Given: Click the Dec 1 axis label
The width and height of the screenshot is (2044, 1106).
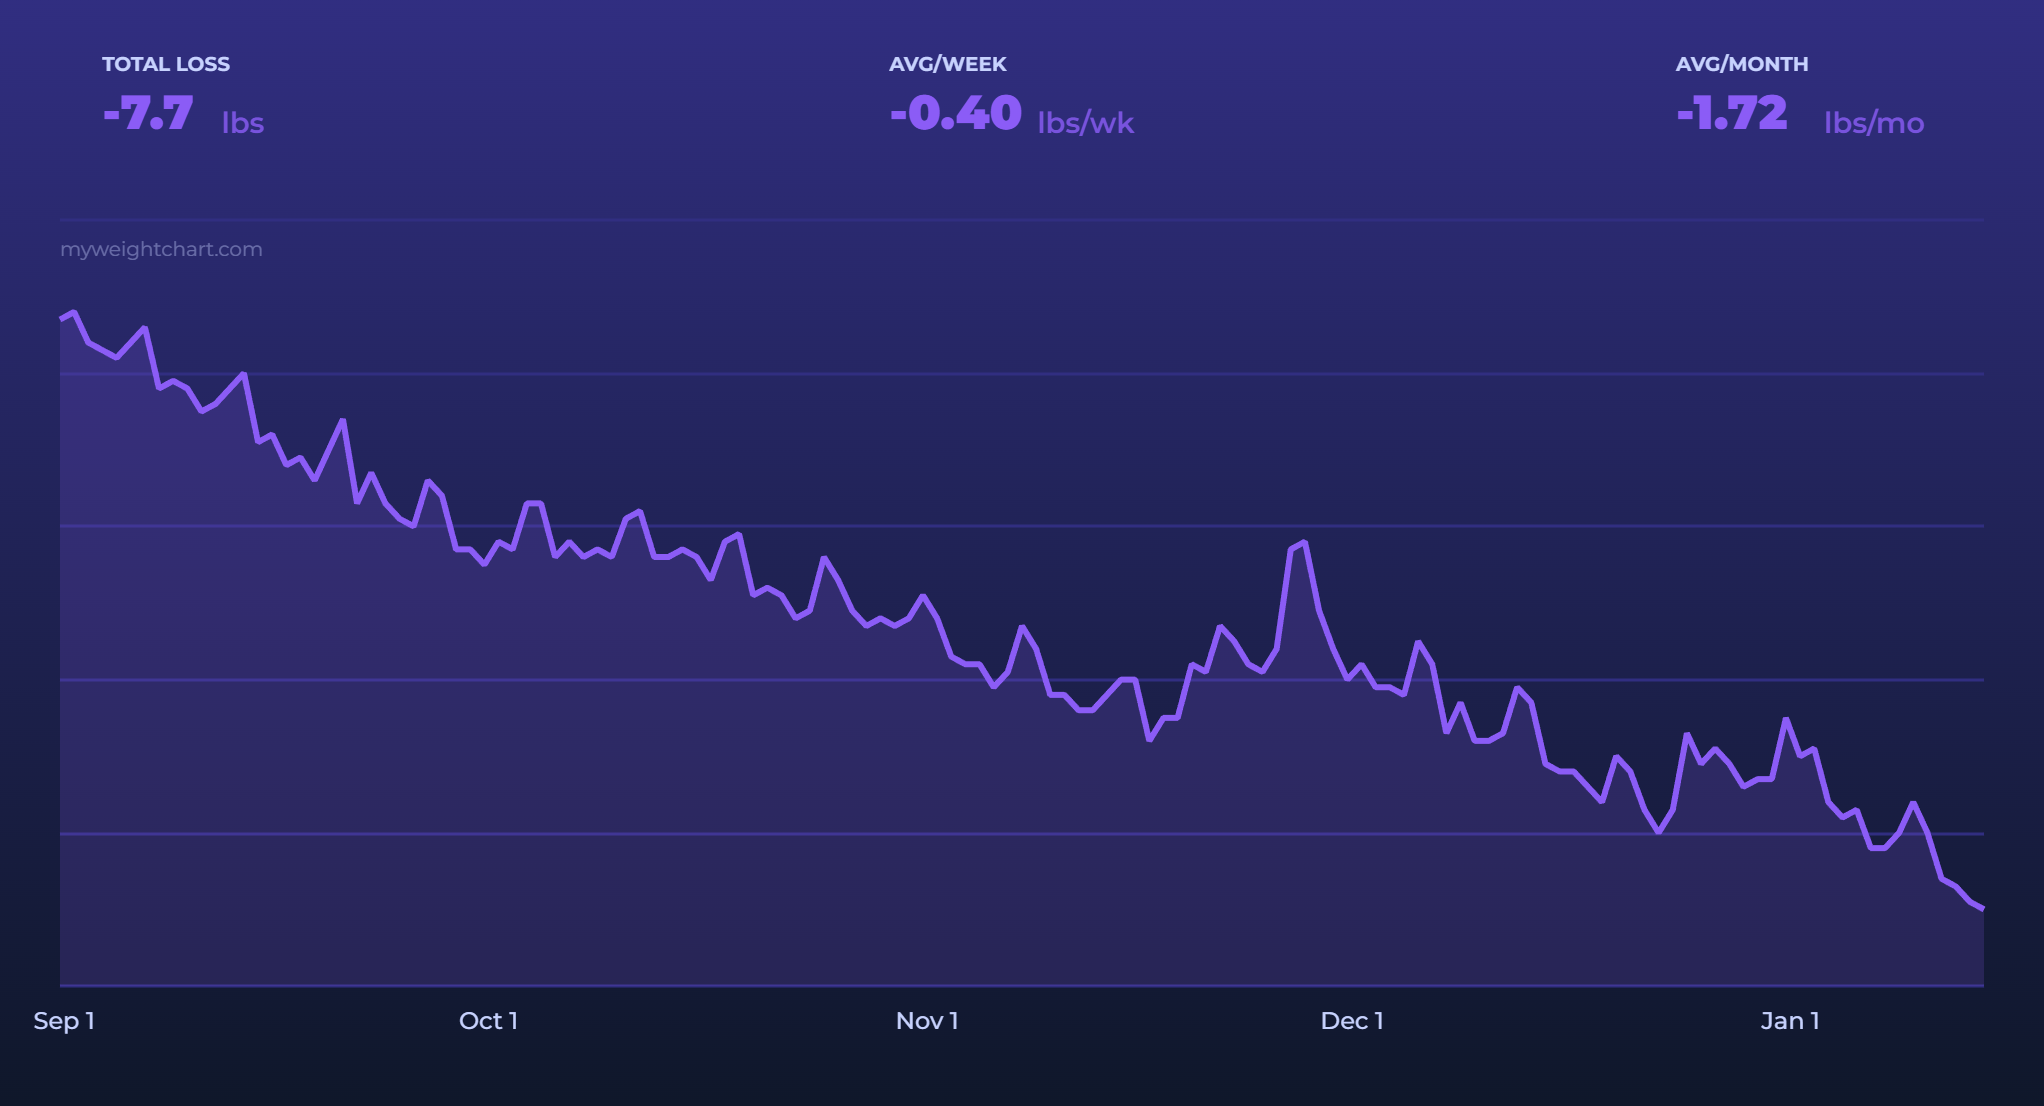Looking at the screenshot, I should 1352,1021.
